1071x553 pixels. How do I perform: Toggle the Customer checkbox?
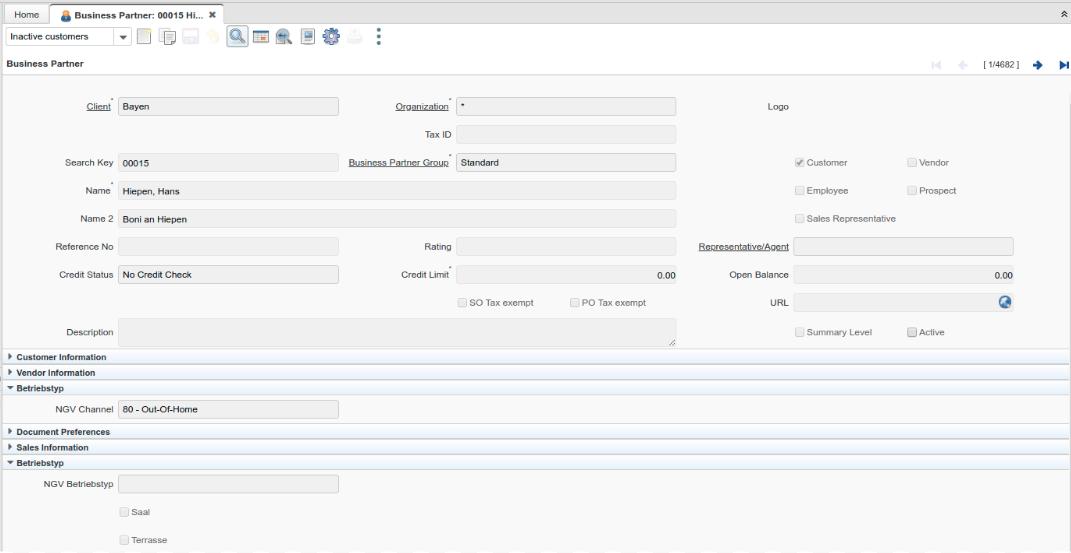(799, 162)
